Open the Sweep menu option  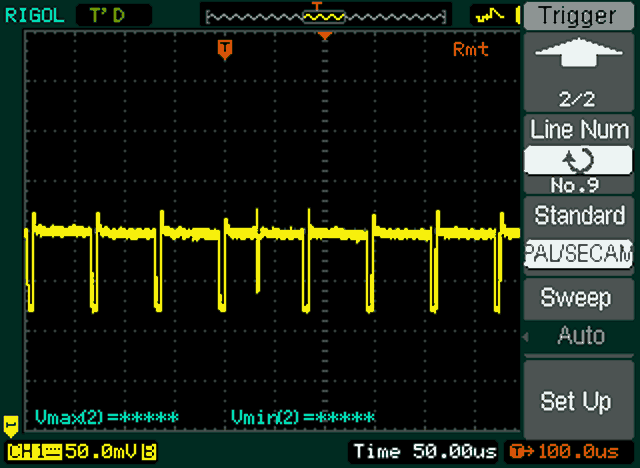tap(580, 298)
